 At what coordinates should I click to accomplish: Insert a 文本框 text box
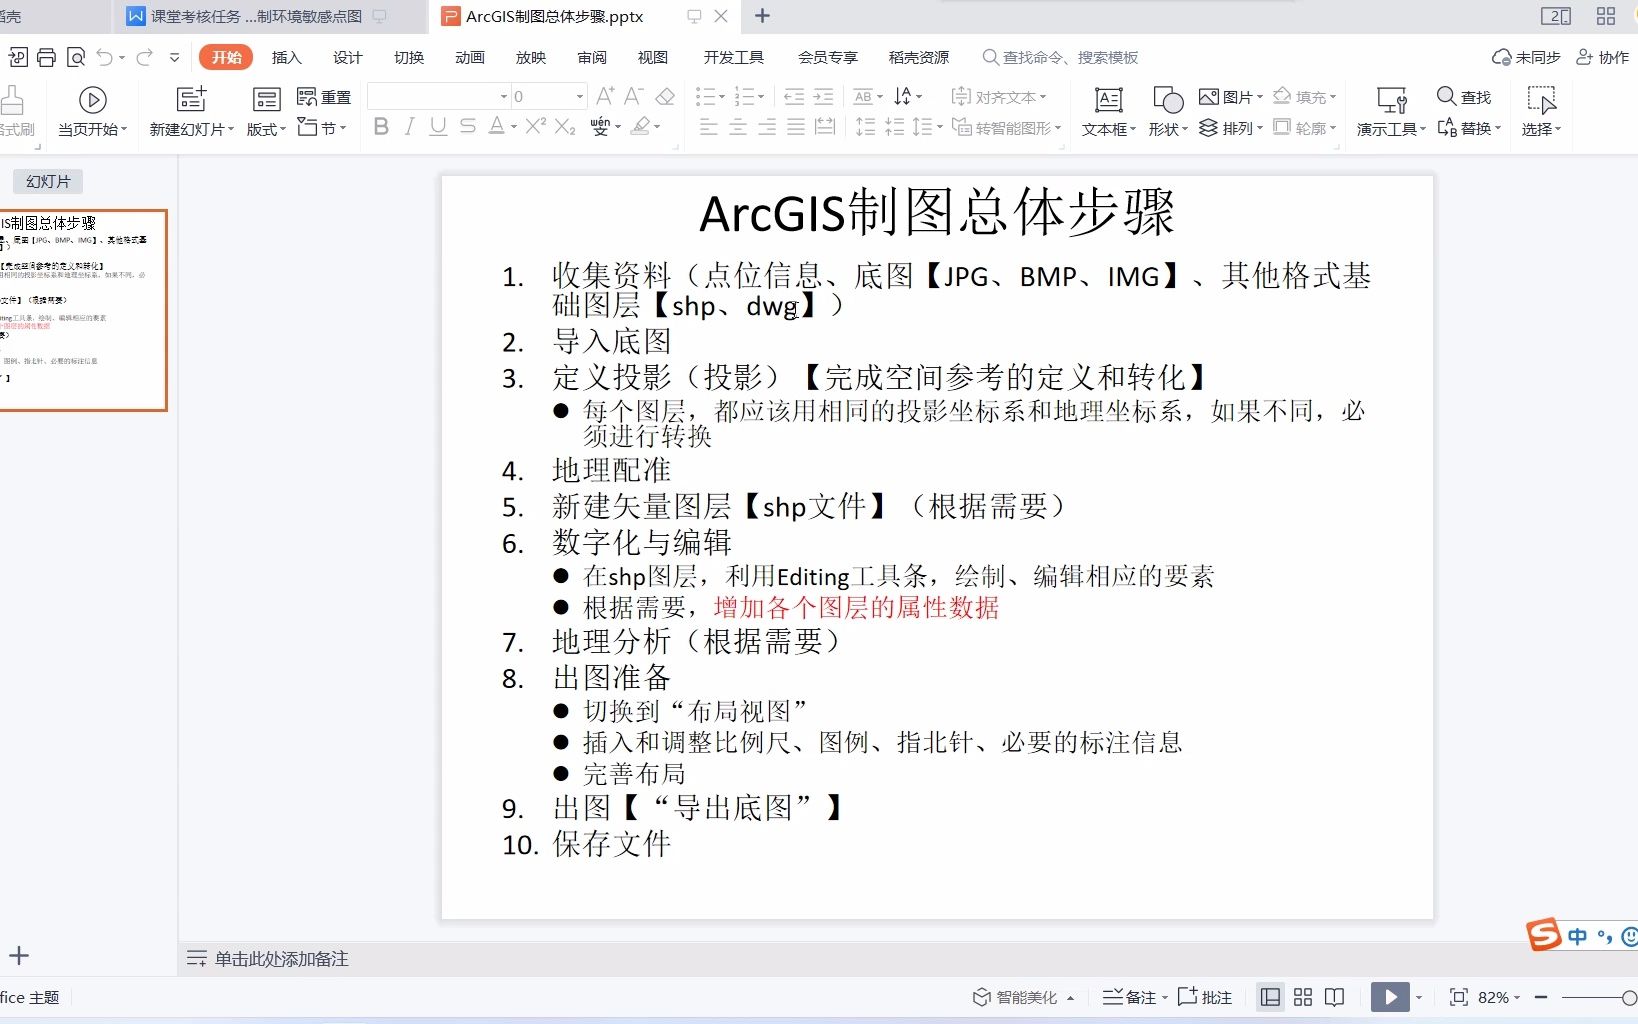click(1108, 112)
